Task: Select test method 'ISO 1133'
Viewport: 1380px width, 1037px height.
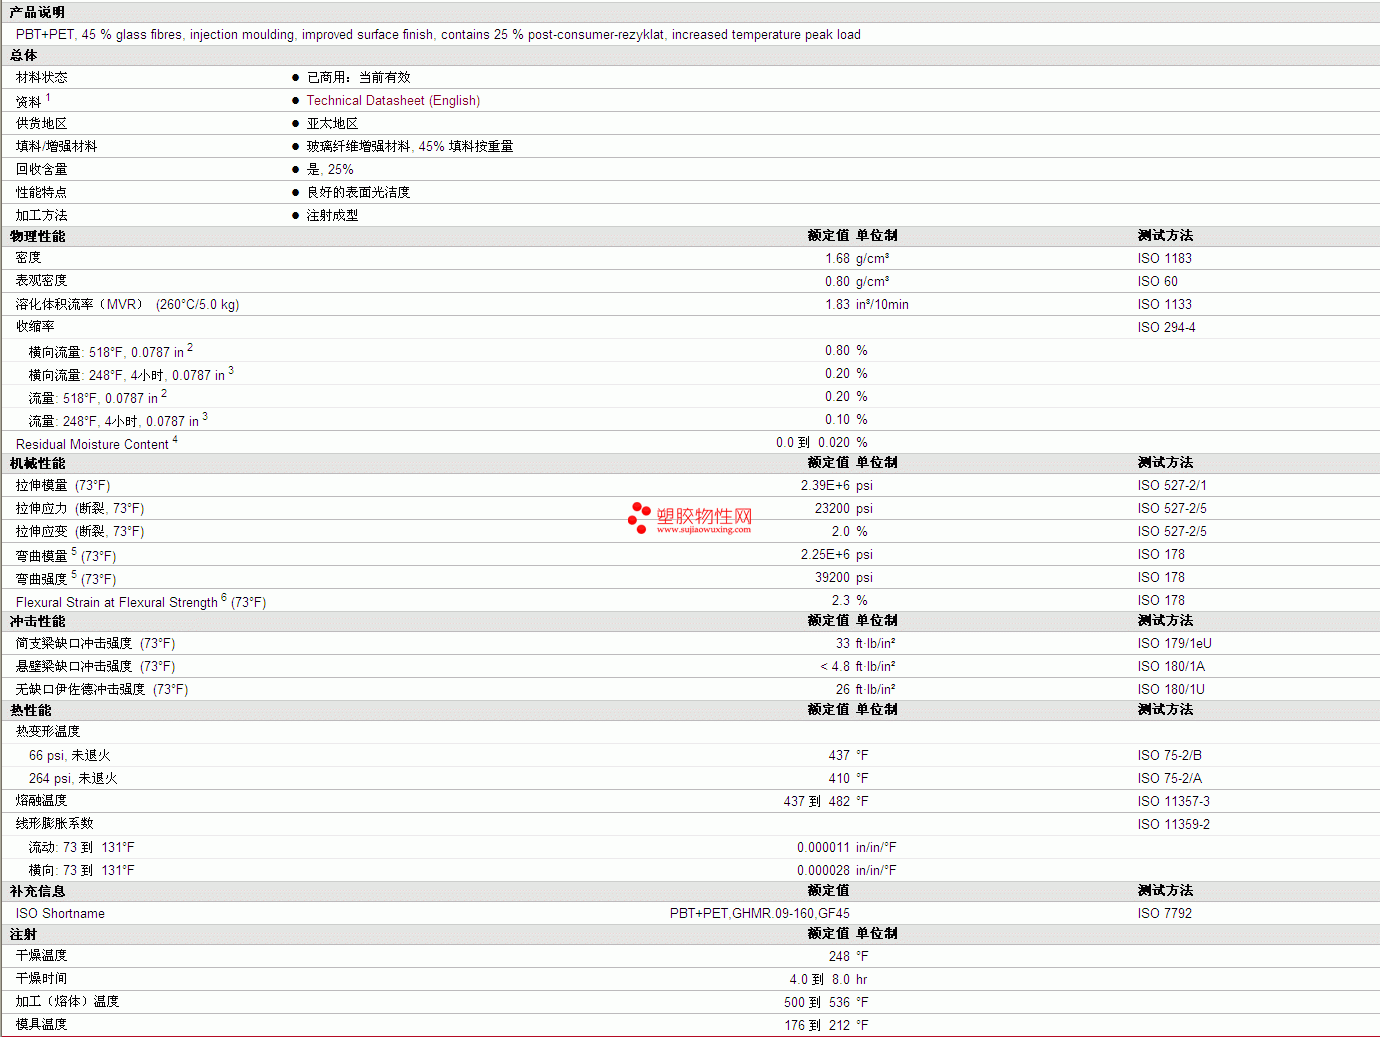Action: click(1165, 305)
